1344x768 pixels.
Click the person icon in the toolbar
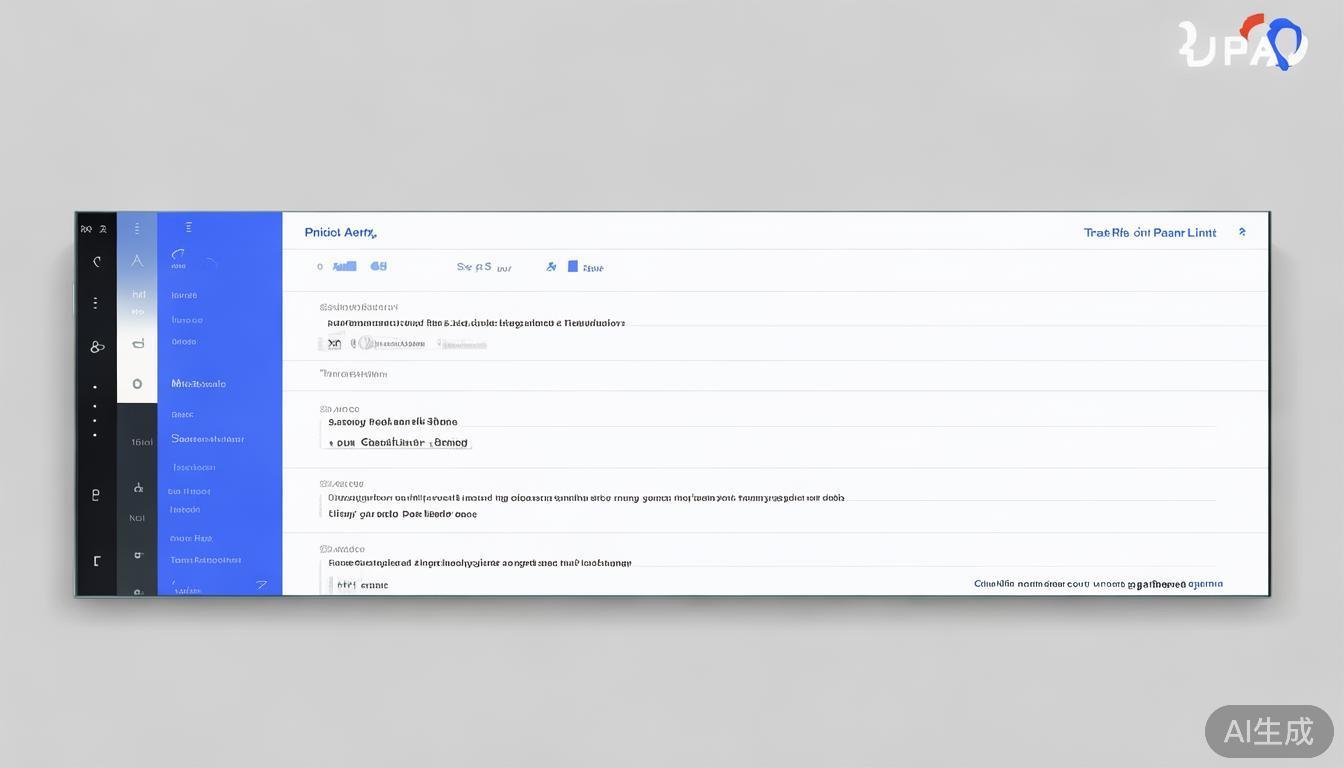[551, 267]
